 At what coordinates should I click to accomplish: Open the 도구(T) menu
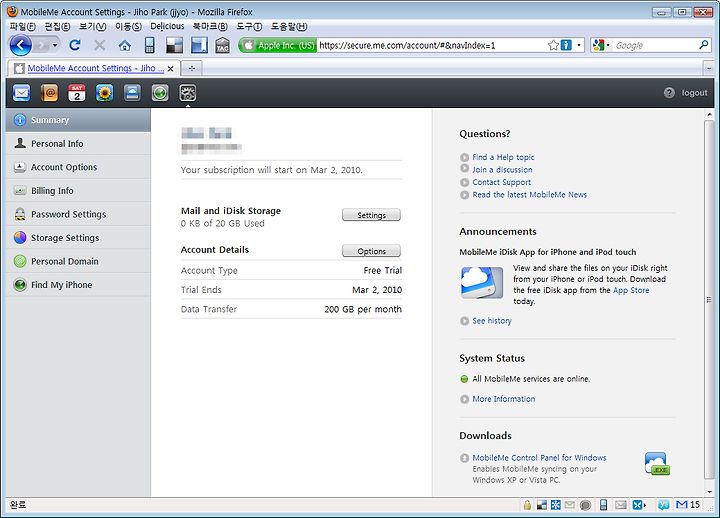point(249,26)
